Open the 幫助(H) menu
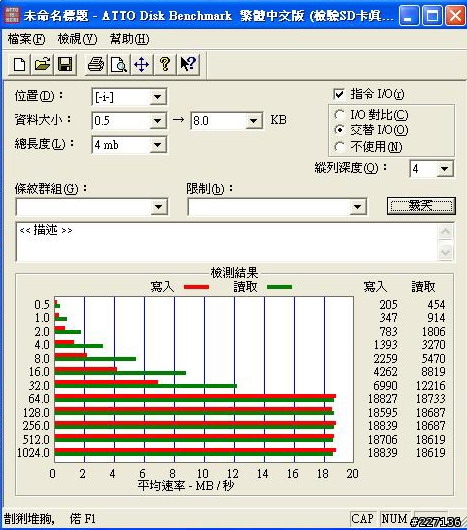This screenshot has width=467, height=530. click(129, 39)
